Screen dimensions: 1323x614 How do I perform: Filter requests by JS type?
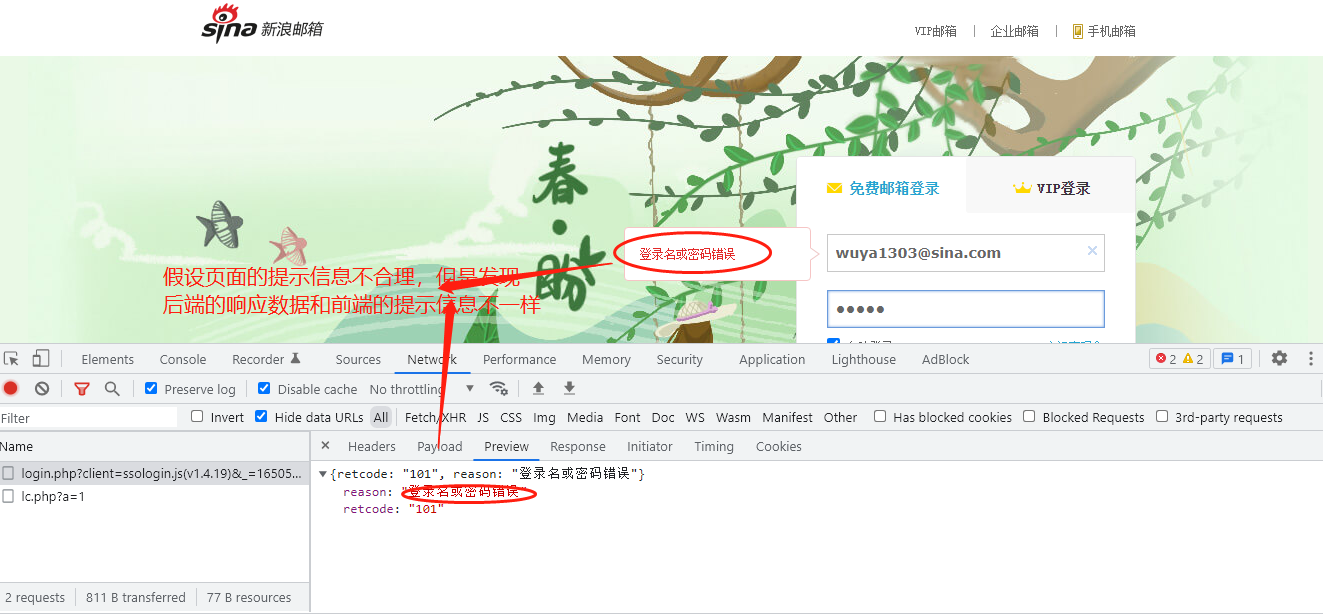point(483,417)
